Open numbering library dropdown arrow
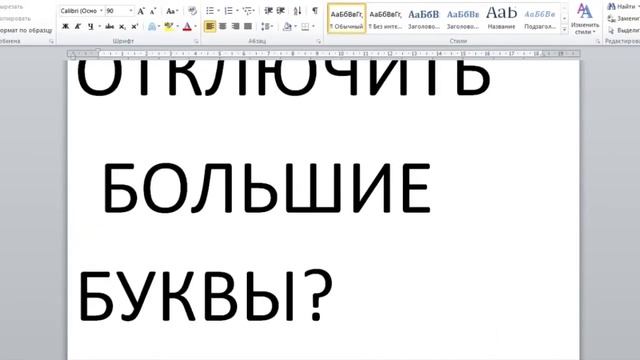640x360 pixels. tap(237, 11)
